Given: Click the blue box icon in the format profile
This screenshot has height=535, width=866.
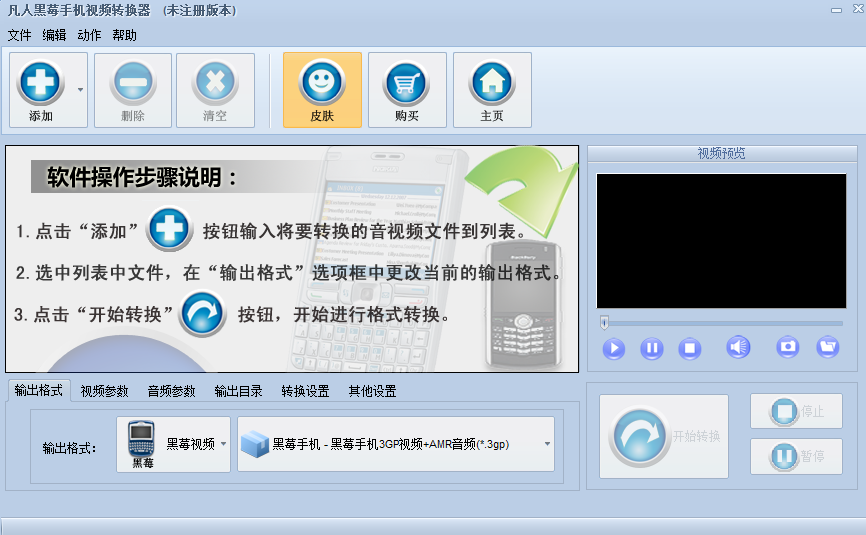Looking at the screenshot, I should point(255,444).
